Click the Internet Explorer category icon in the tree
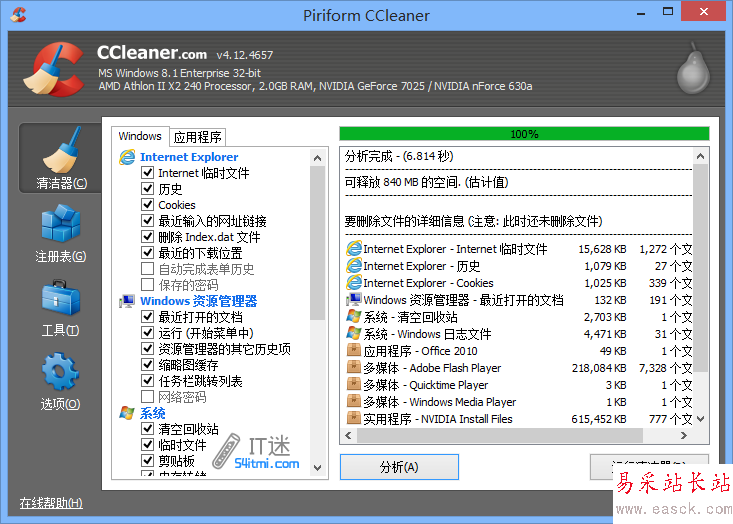 click(127, 157)
